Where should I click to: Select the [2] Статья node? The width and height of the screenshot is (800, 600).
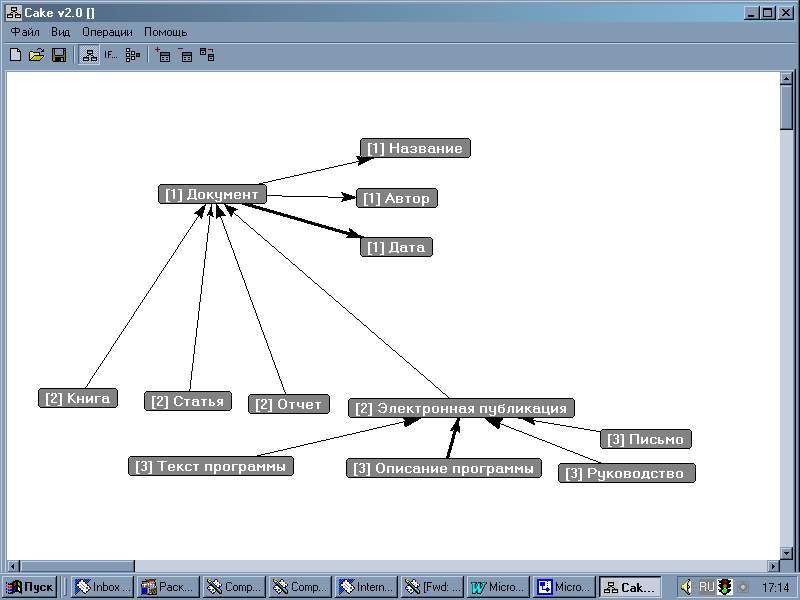coord(188,401)
